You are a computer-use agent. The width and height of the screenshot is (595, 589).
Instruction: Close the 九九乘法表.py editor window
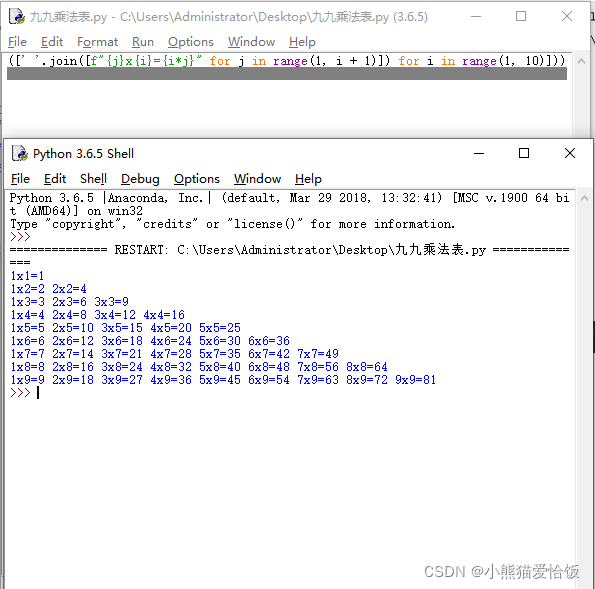(567, 16)
